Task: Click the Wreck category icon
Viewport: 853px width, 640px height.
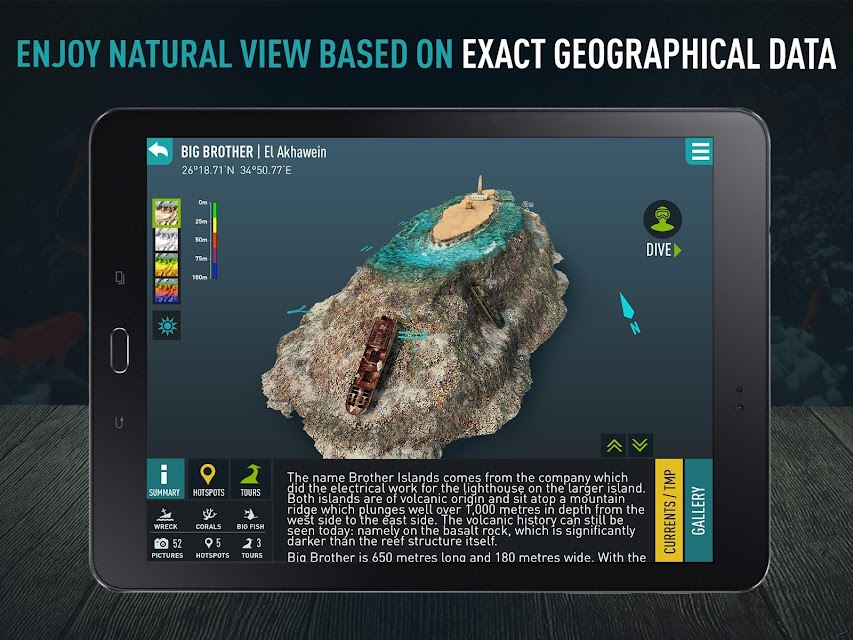Action: pos(165,519)
